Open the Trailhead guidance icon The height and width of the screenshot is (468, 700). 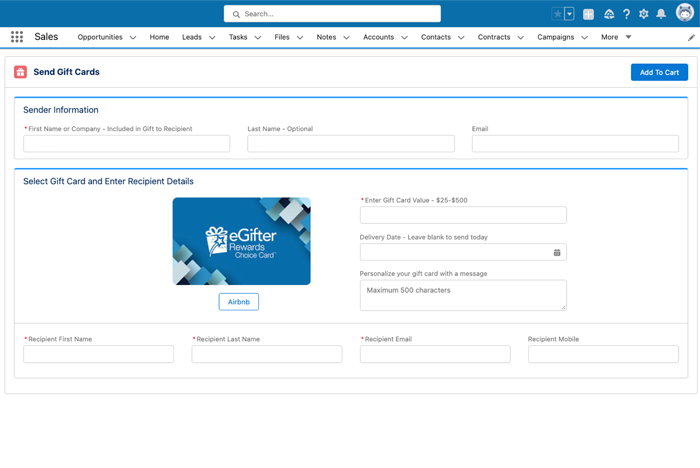coord(608,14)
